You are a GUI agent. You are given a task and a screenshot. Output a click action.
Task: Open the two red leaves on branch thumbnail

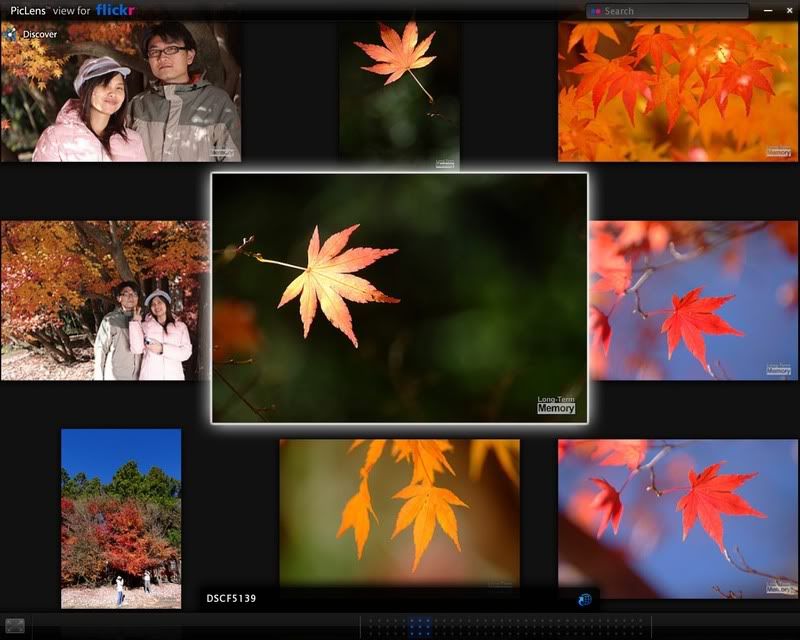(678, 519)
